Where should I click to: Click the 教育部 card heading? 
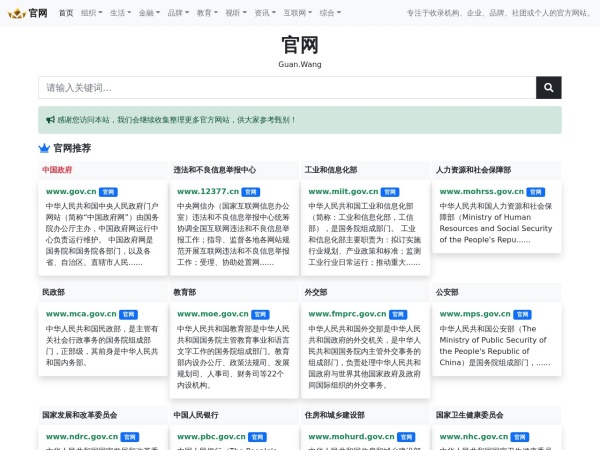point(184,292)
